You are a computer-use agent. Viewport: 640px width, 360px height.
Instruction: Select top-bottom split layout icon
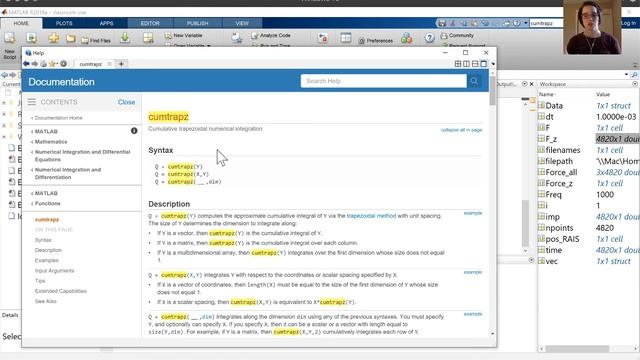(x=475, y=64)
